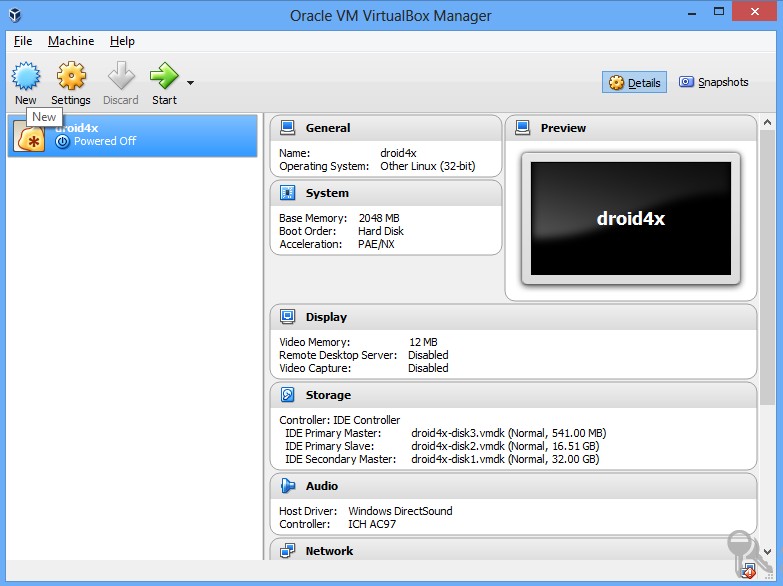The width and height of the screenshot is (783, 586).
Task: Click the Storage section disk icon
Action: [x=288, y=395]
